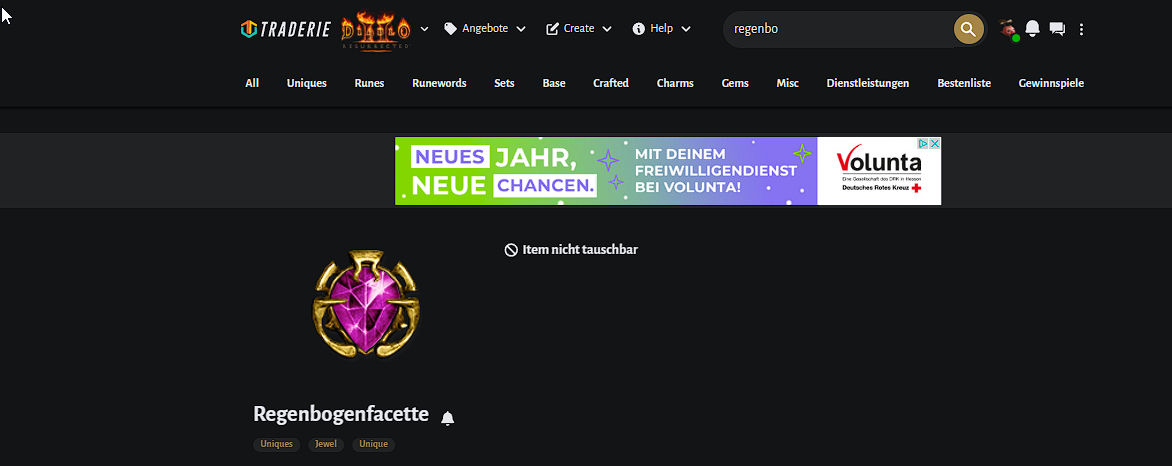Close the ad with X icon
The height and width of the screenshot is (466, 1172).
point(934,143)
